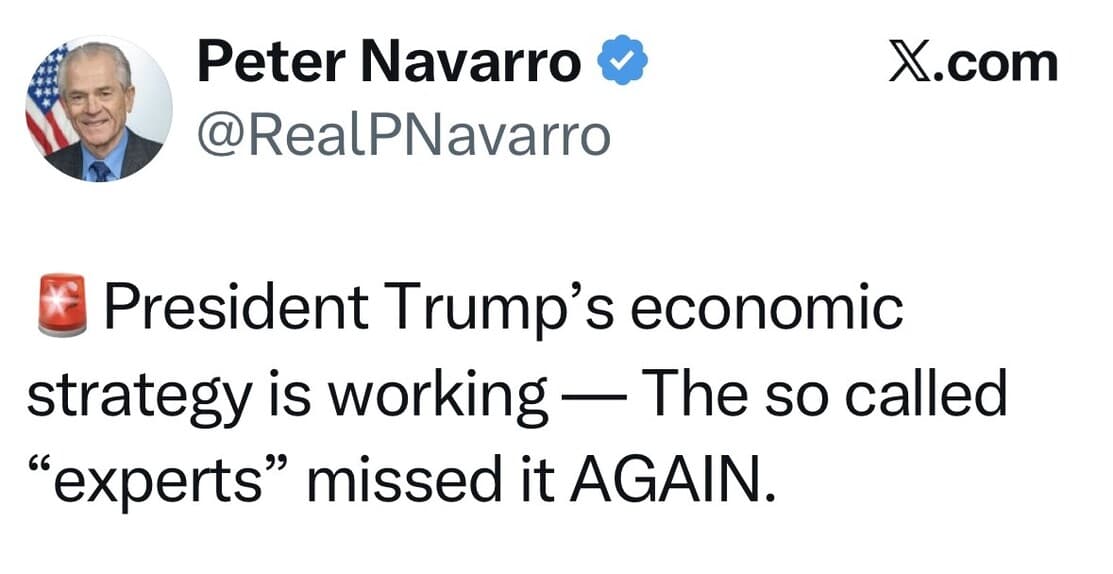Click the blue verified checkmark badge

coord(623,65)
